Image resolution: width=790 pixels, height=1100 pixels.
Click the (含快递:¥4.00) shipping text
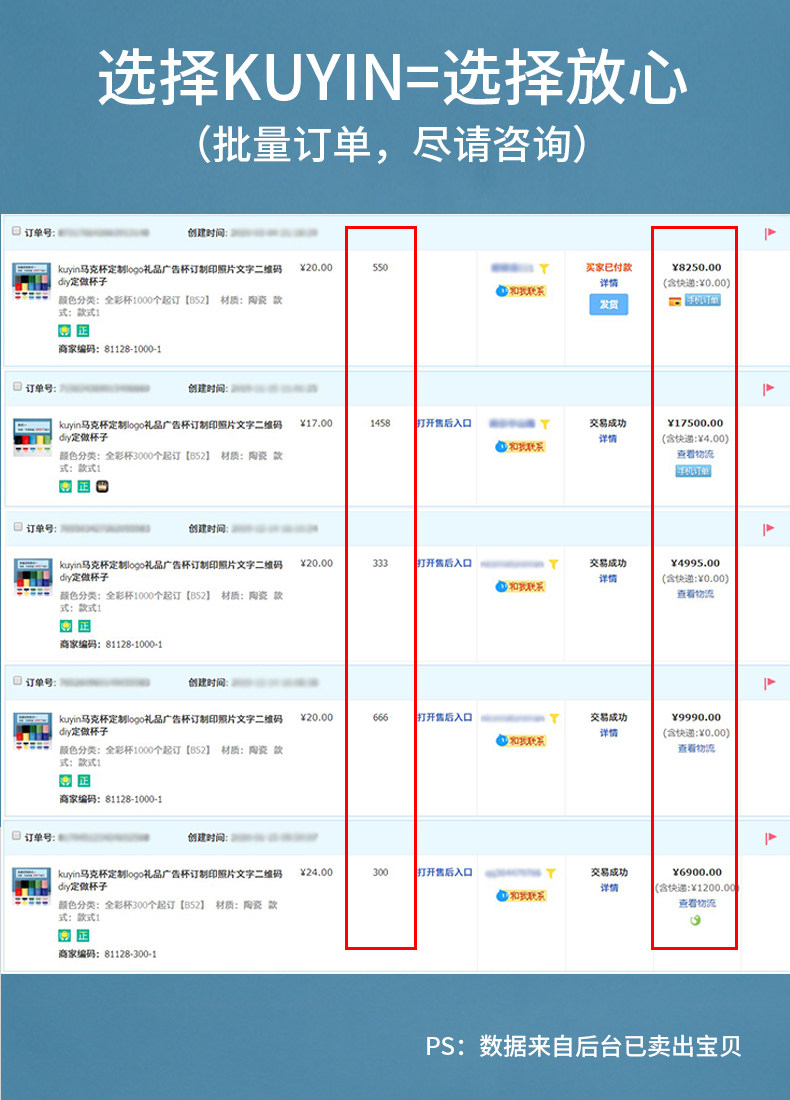[695, 438]
